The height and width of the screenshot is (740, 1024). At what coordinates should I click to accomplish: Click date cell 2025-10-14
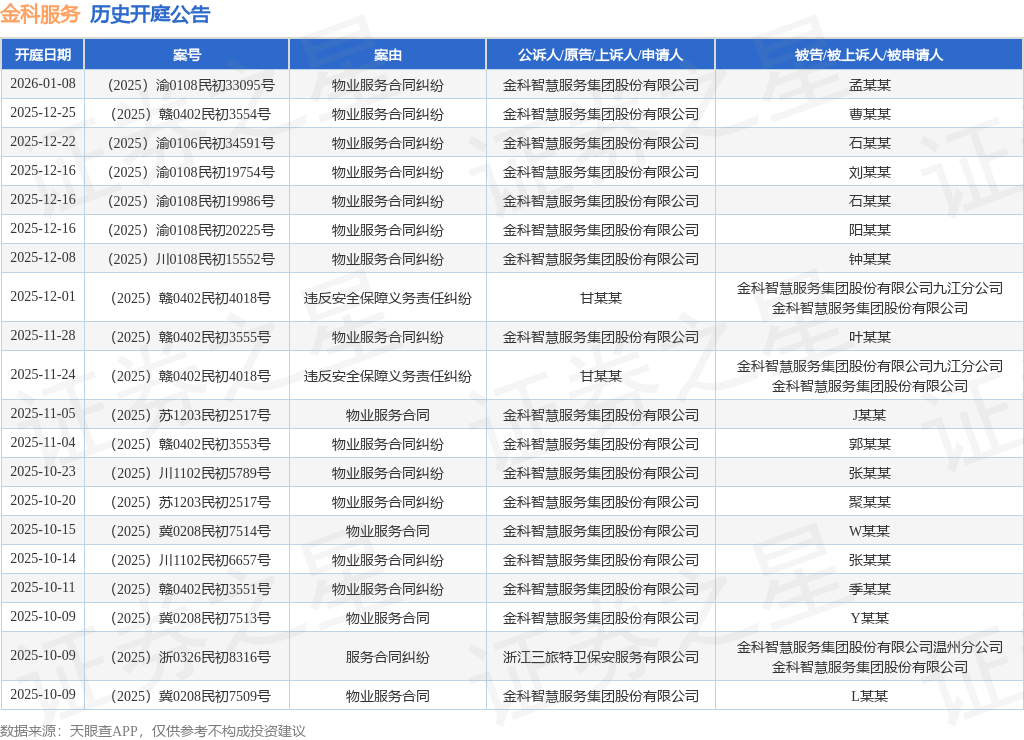43,558
